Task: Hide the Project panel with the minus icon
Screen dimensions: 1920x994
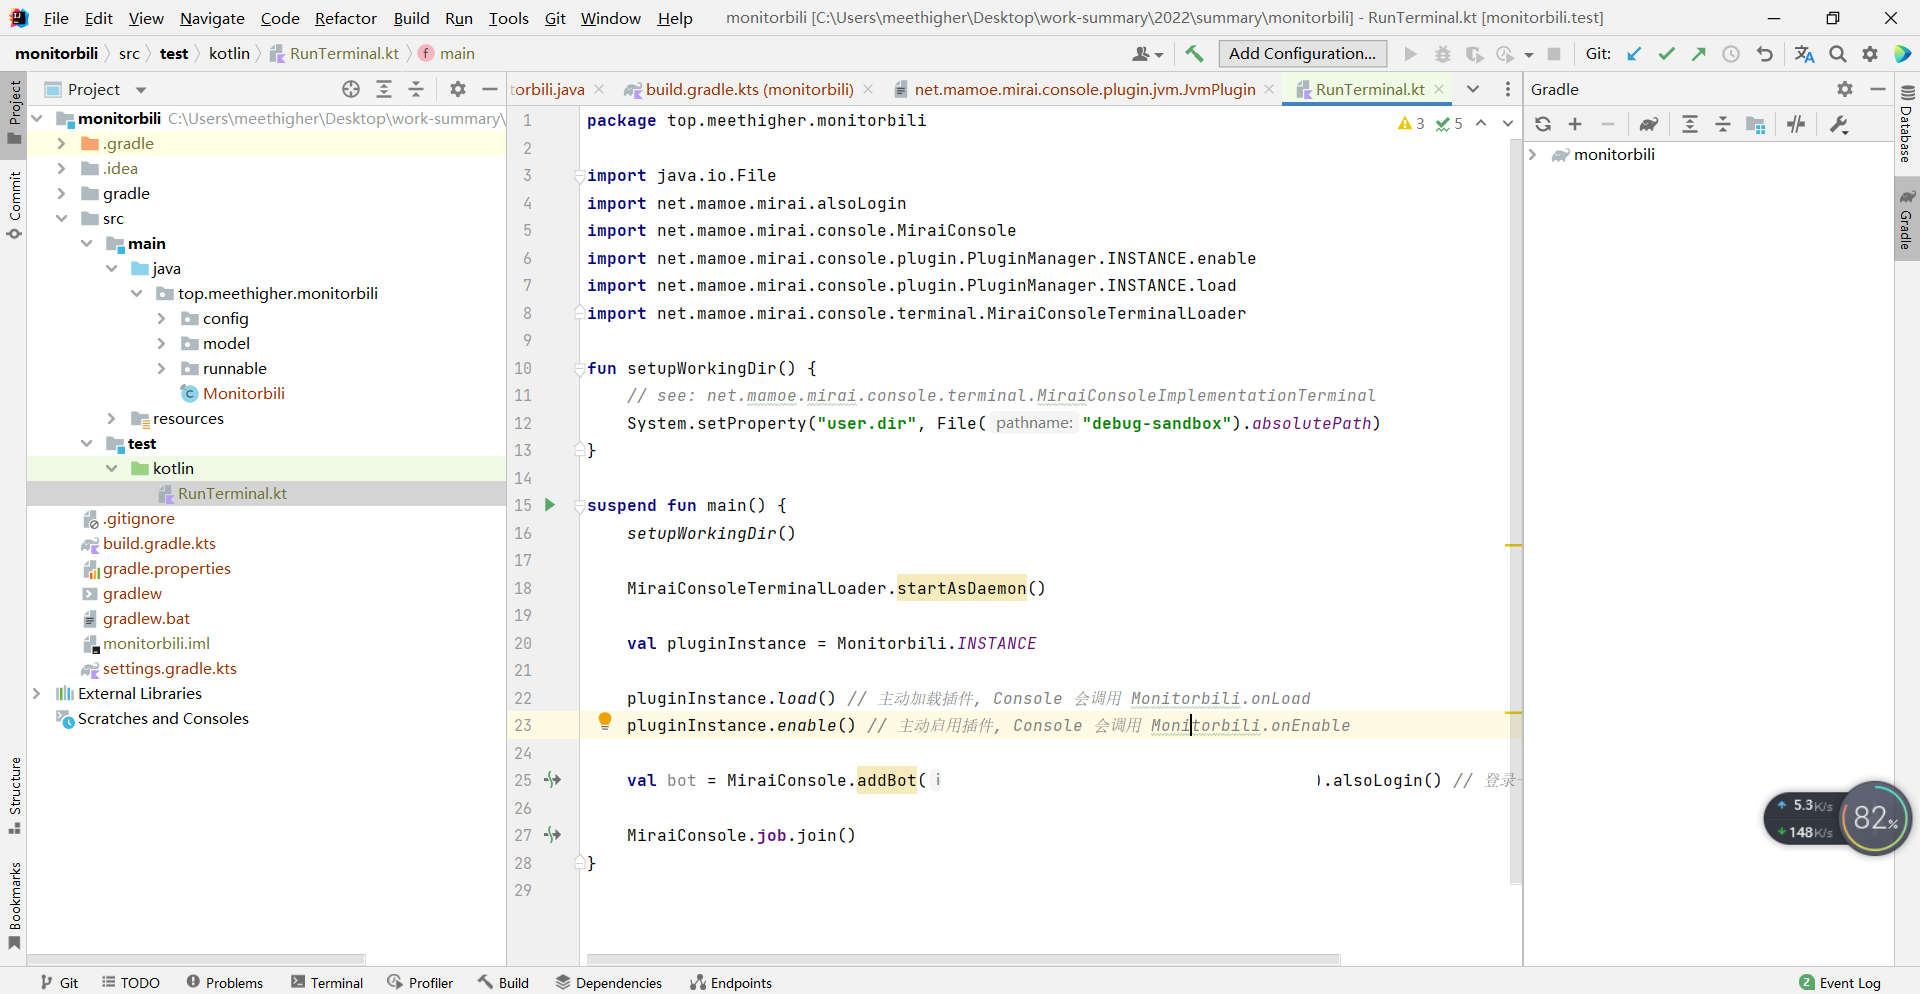Action: (x=490, y=89)
